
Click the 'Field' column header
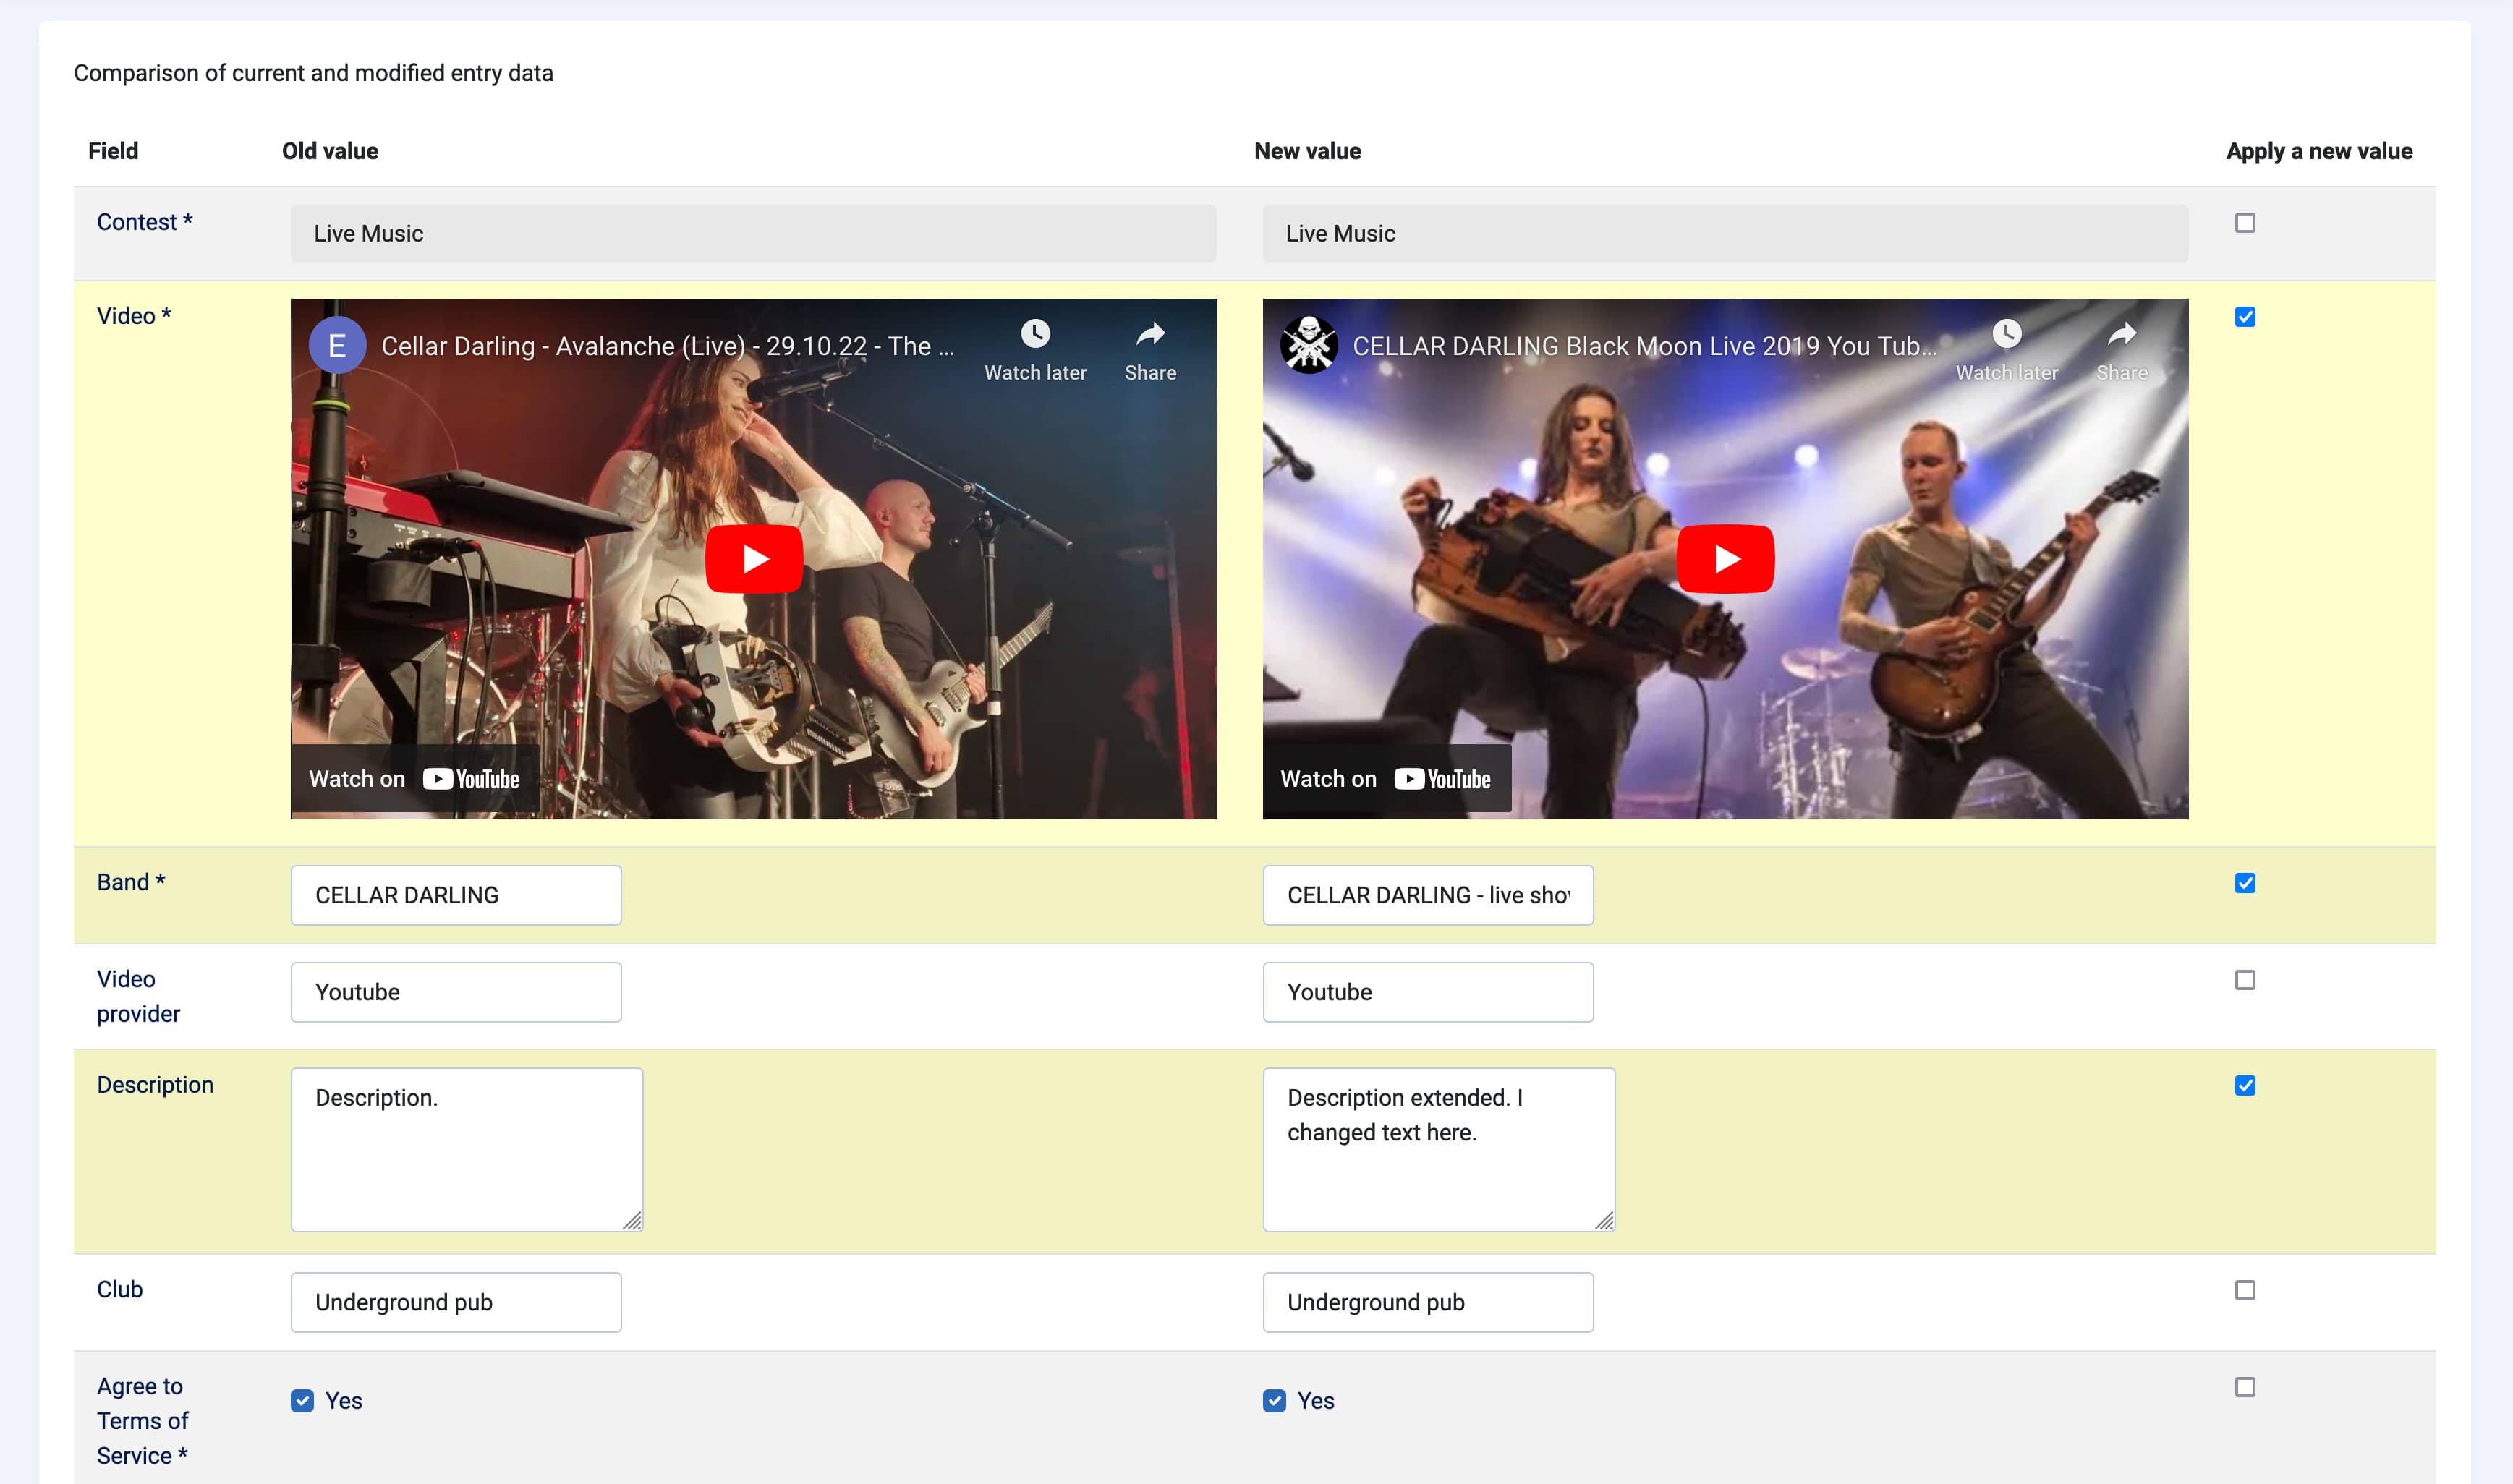[113, 151]
